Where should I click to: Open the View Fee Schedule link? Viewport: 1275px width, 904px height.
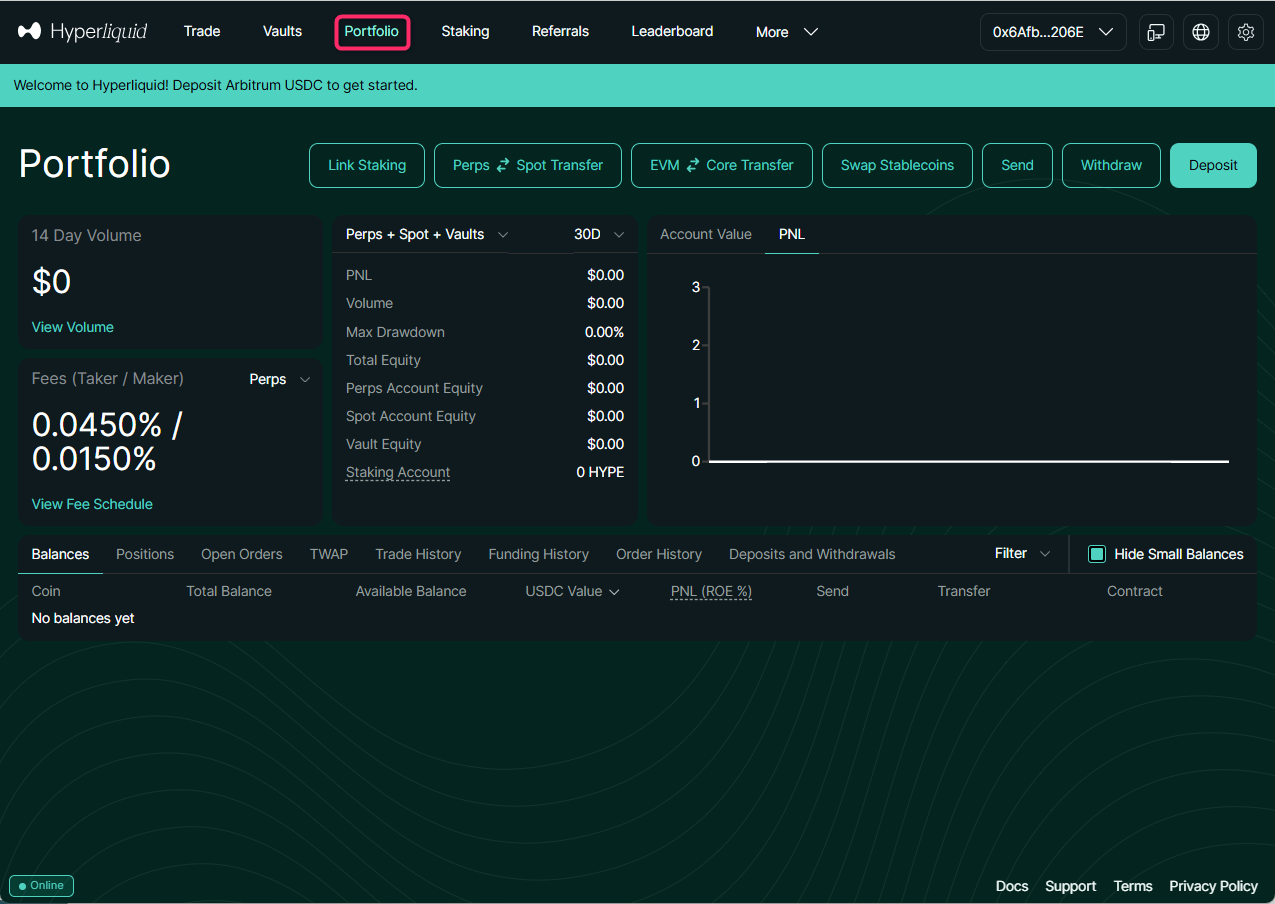[92, 504]
